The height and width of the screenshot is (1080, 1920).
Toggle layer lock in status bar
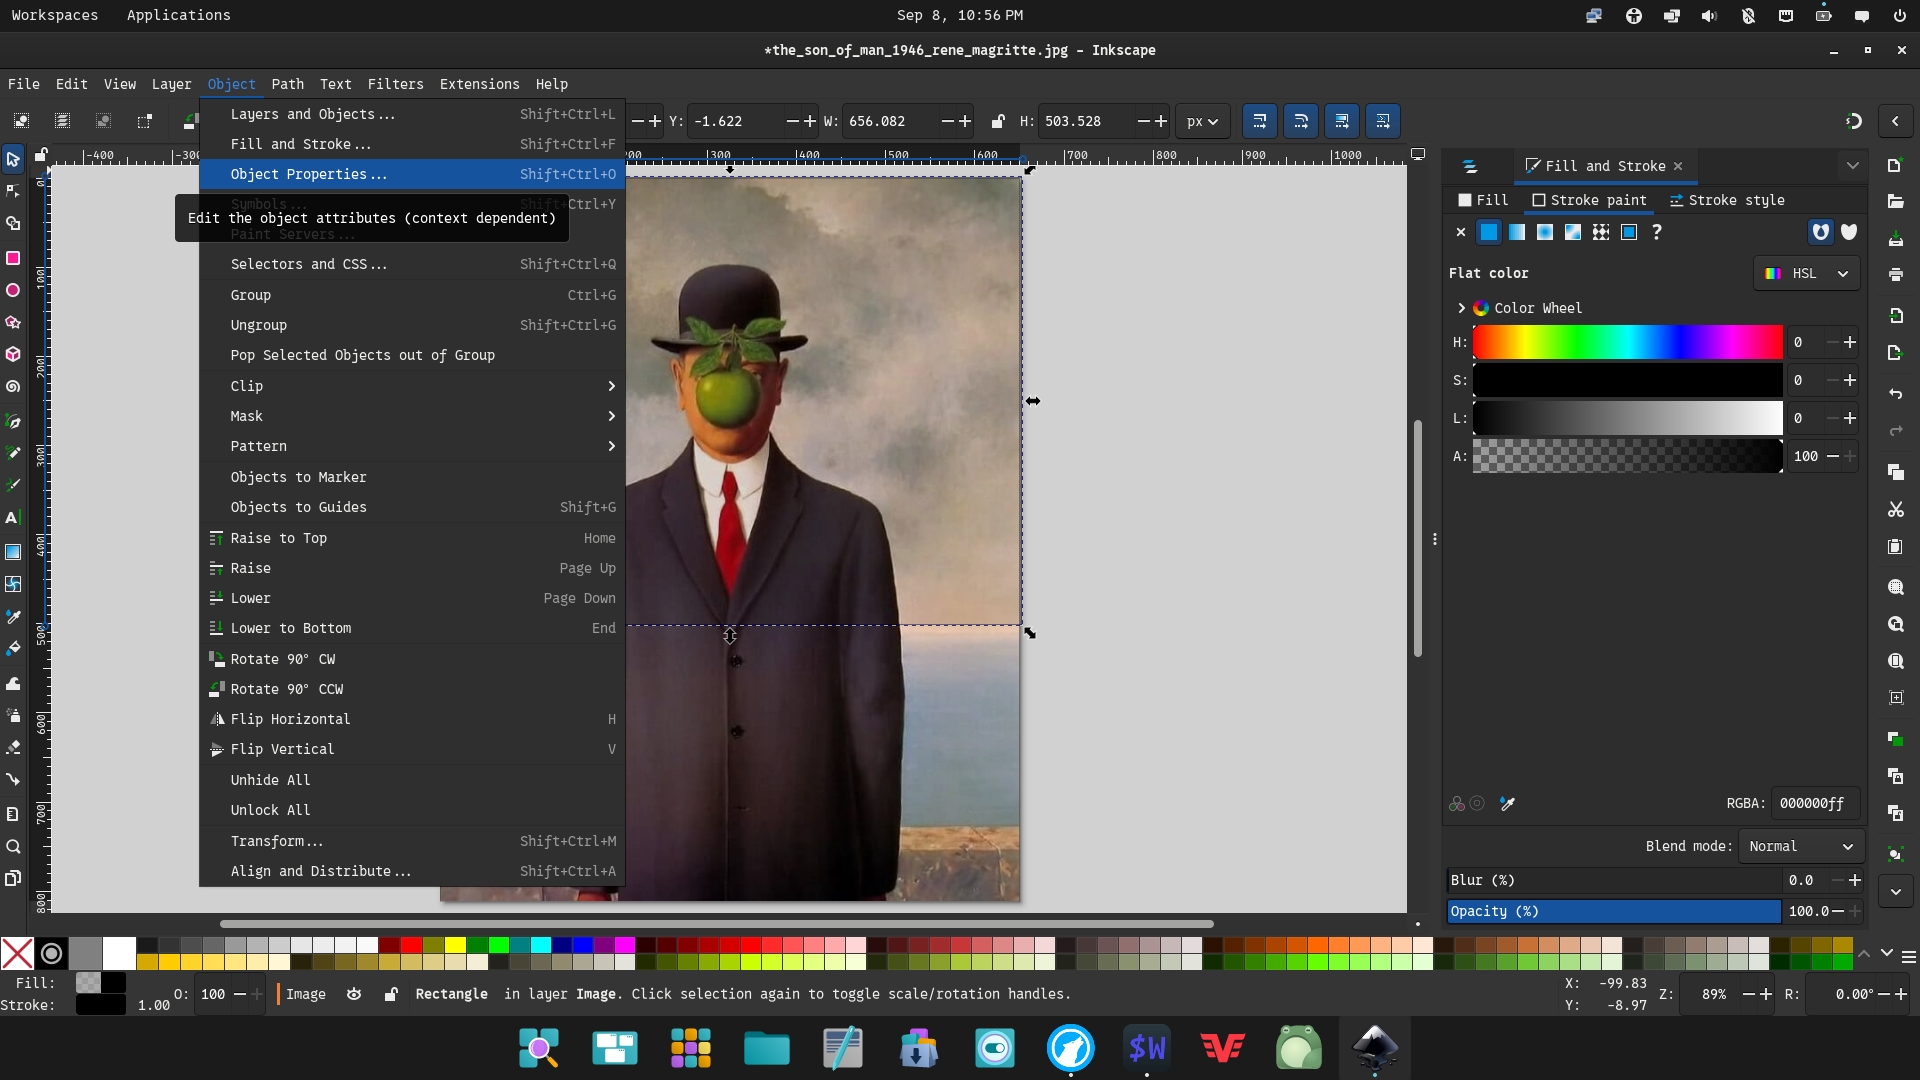click(x=391, y=994)
